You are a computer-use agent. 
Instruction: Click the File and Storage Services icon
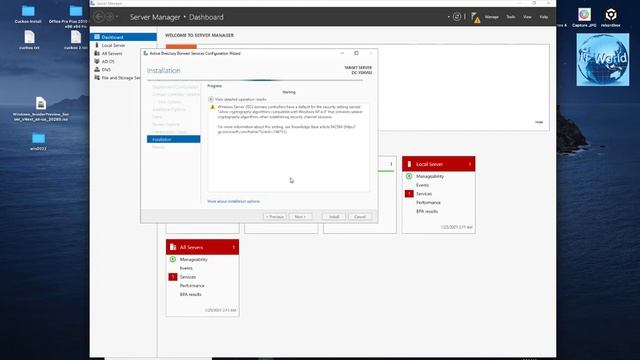[97, 77]
